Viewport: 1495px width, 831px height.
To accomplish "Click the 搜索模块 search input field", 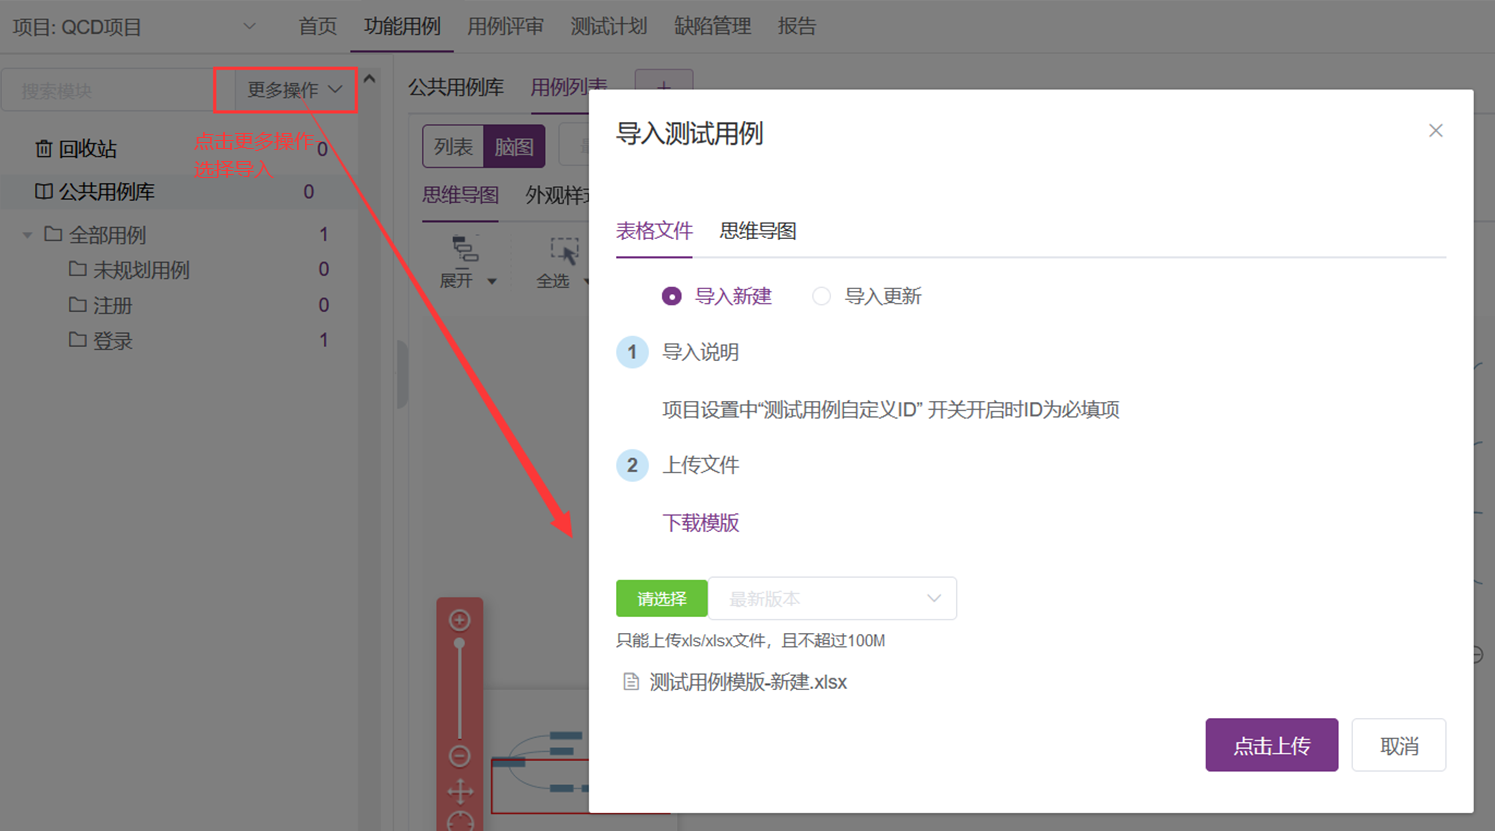I will click(110, 90).
